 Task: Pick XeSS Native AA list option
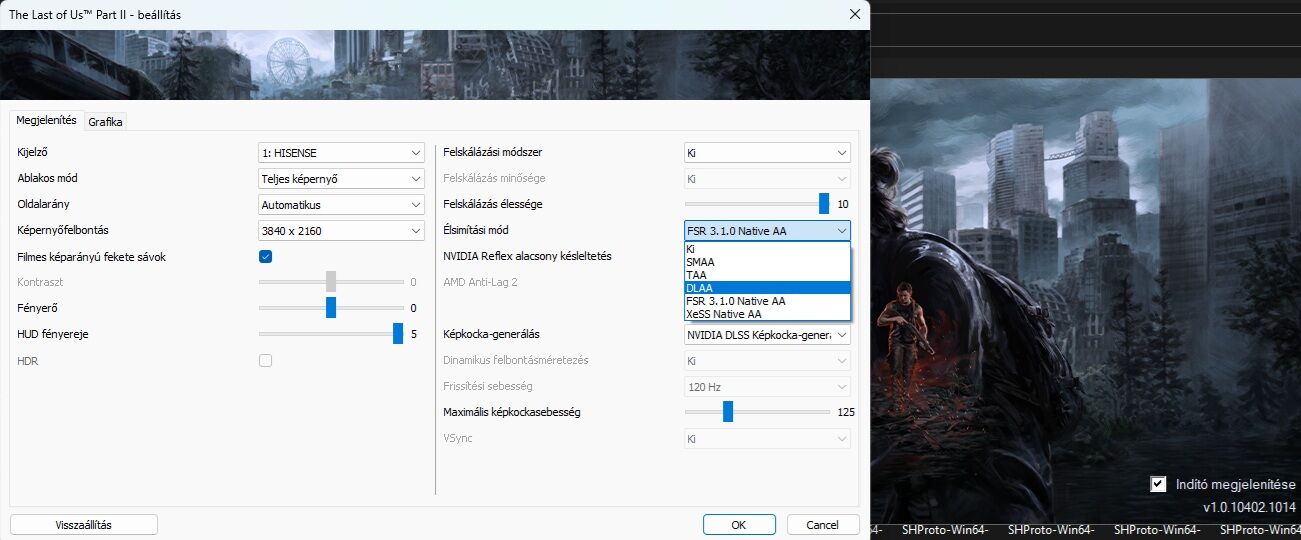point(767,313)
